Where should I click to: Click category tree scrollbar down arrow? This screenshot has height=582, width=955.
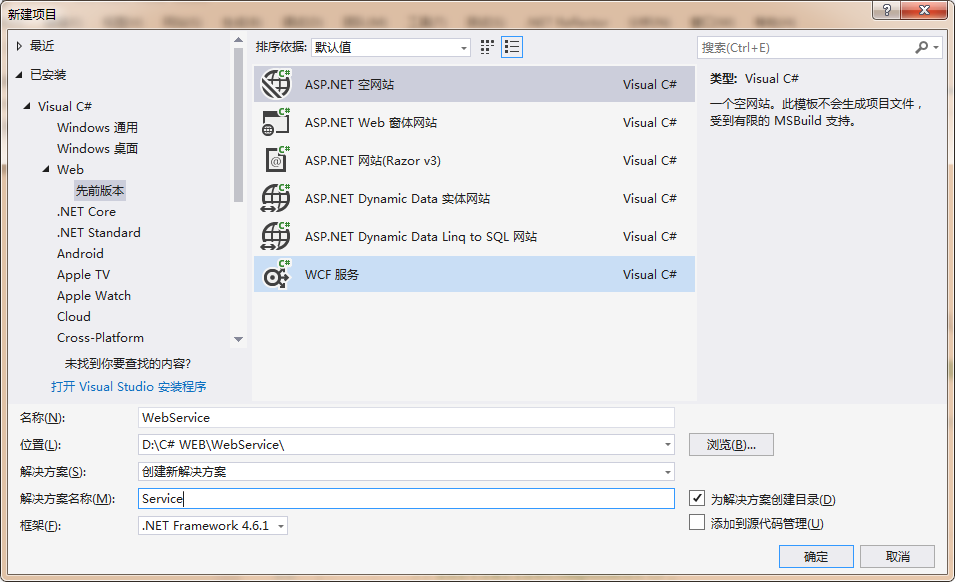tap(238, 339)
